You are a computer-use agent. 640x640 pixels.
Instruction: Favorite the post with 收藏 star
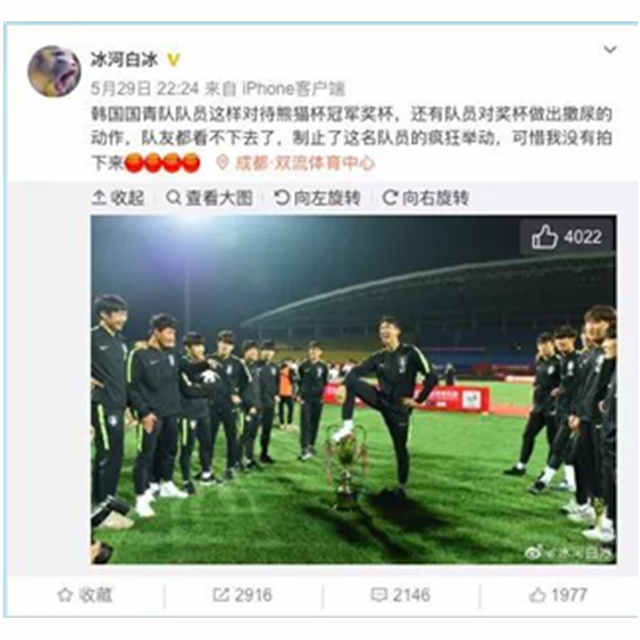click(85, 595)
